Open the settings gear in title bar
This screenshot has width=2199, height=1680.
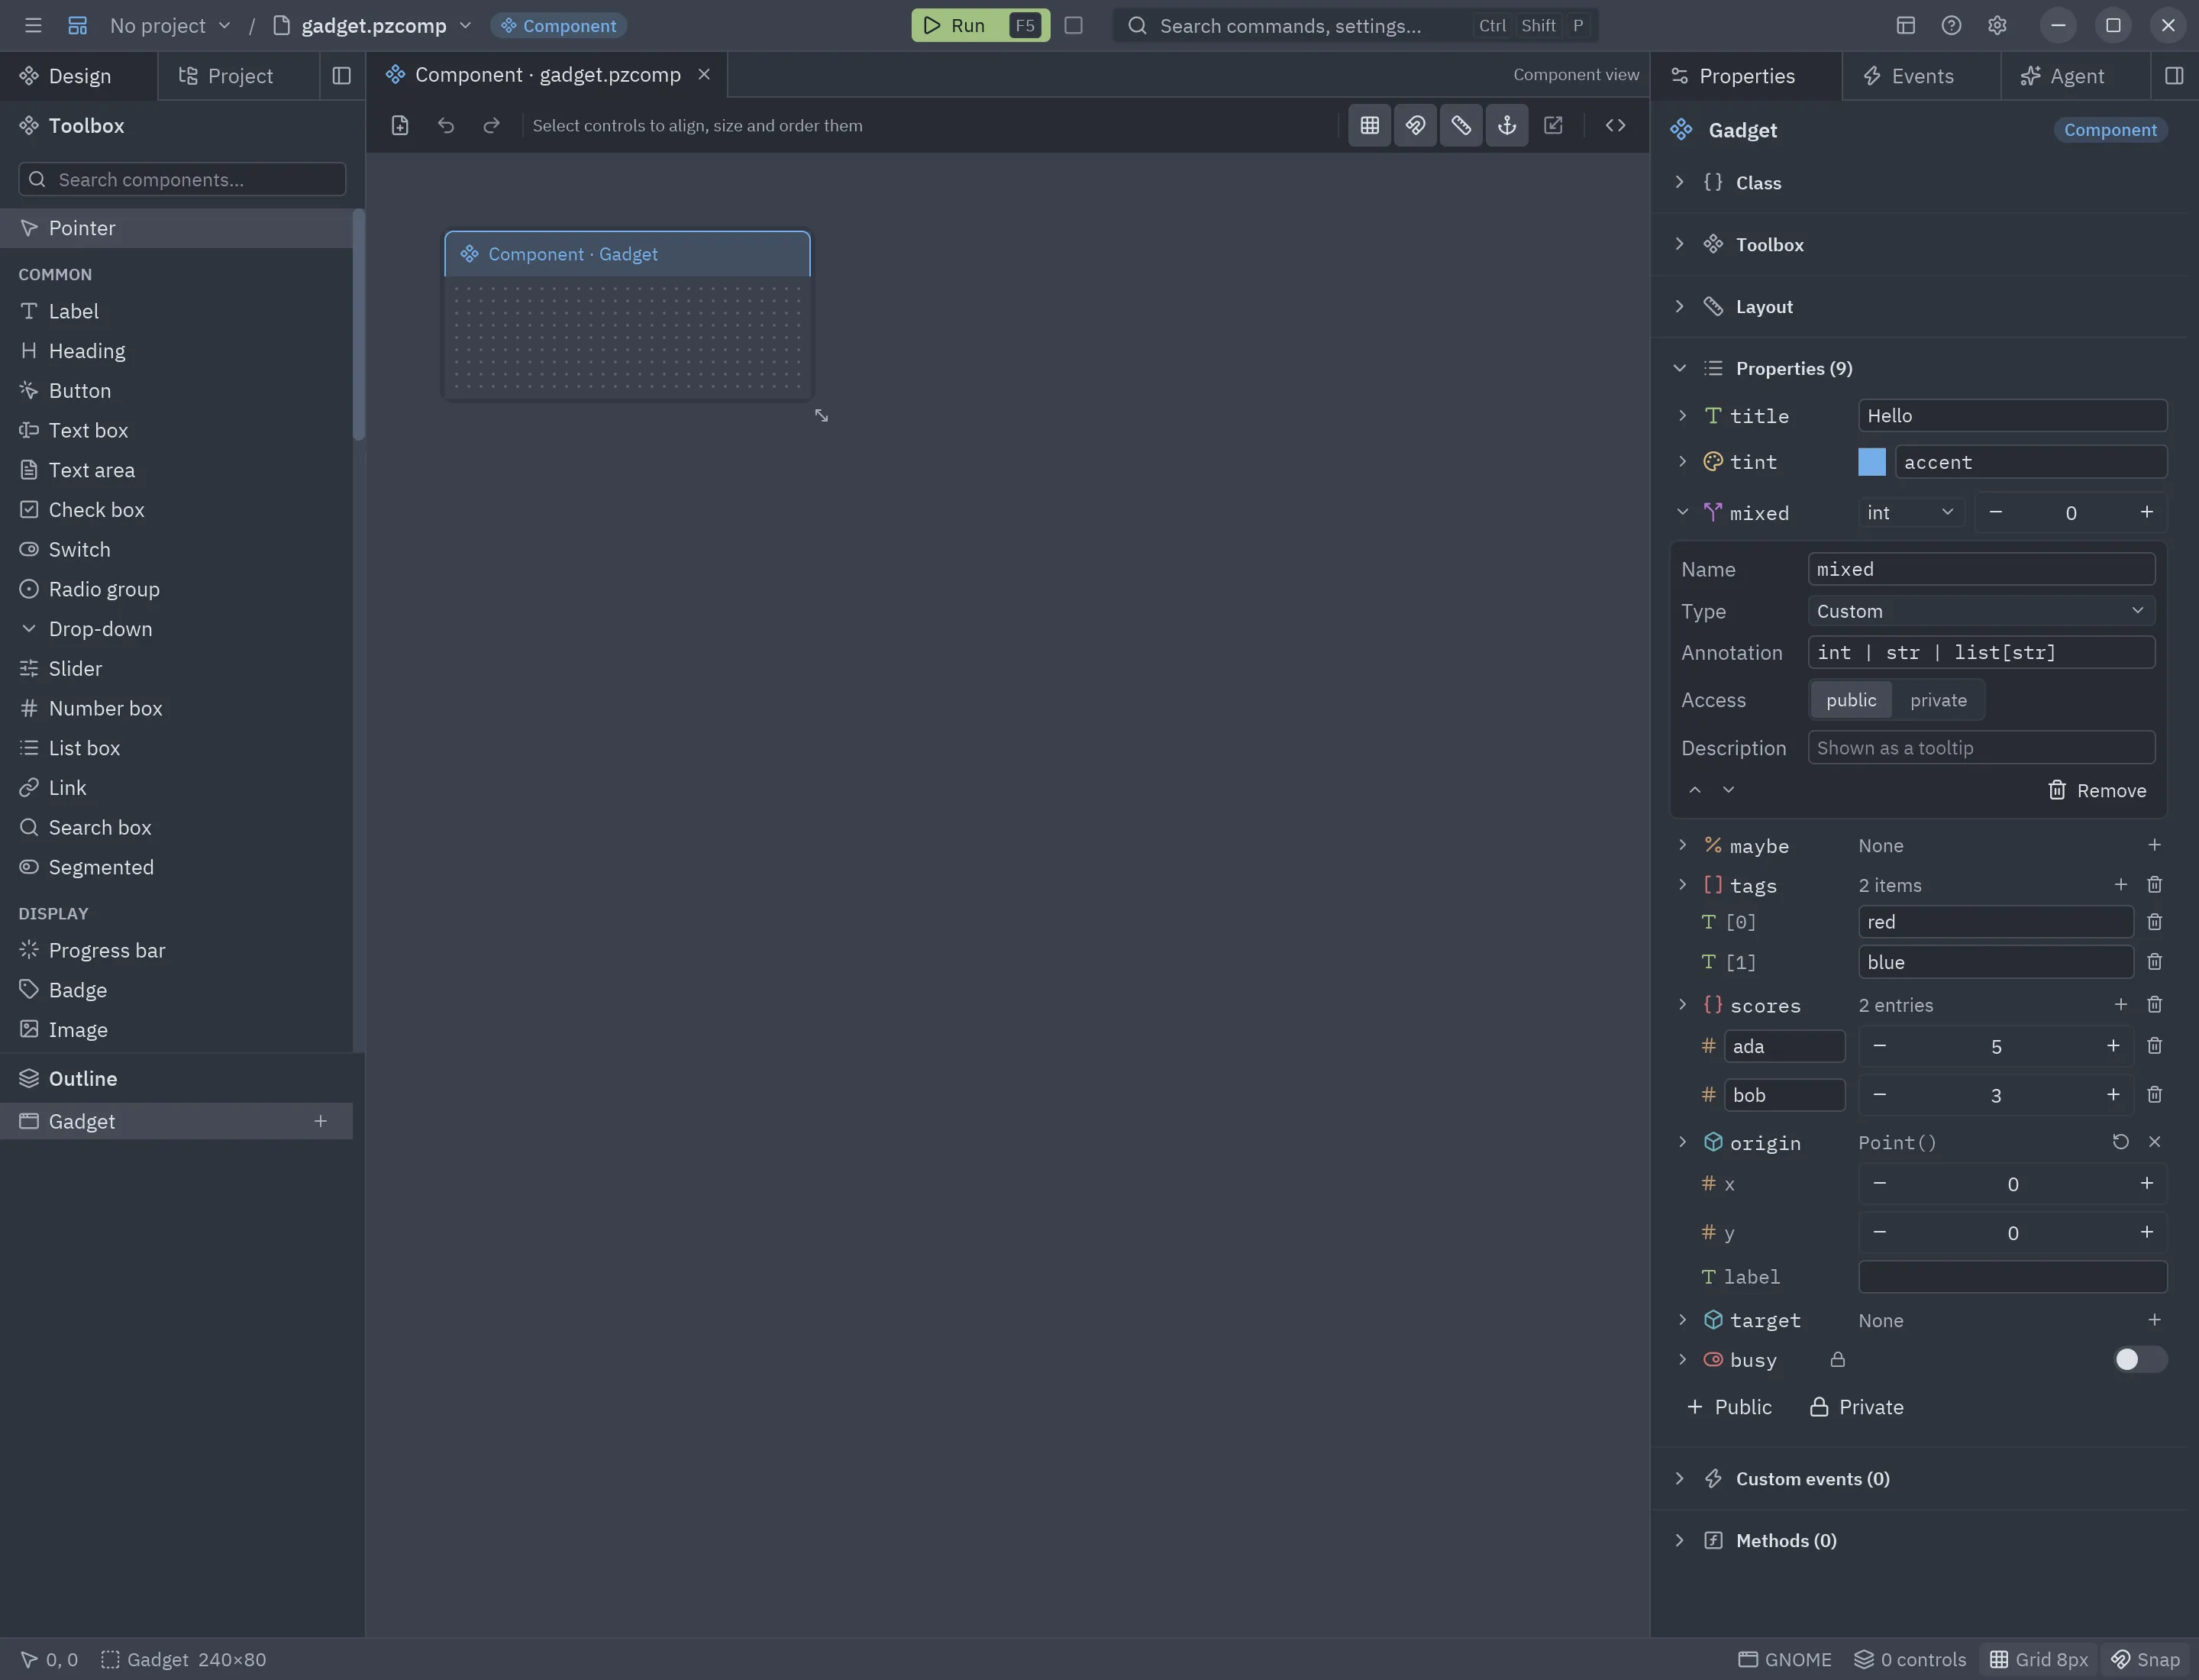1996,26
